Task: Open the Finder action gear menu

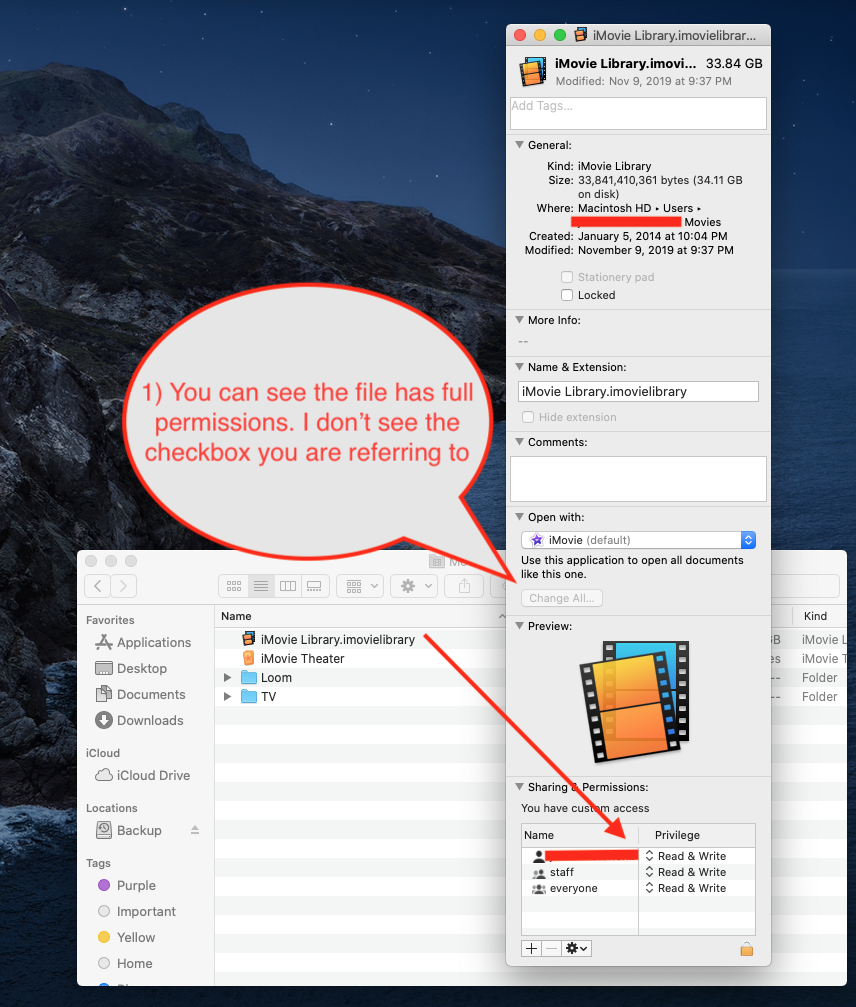Action: [x=414, y=586]
